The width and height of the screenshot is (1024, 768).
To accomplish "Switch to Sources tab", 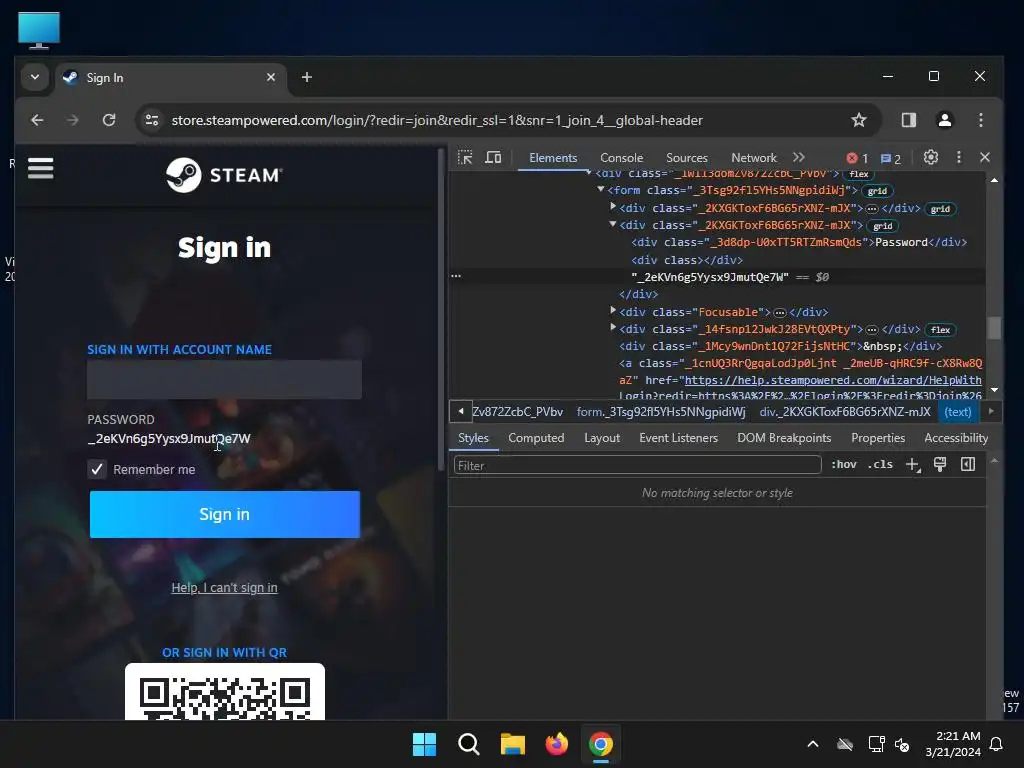I will tap(687, 158).
